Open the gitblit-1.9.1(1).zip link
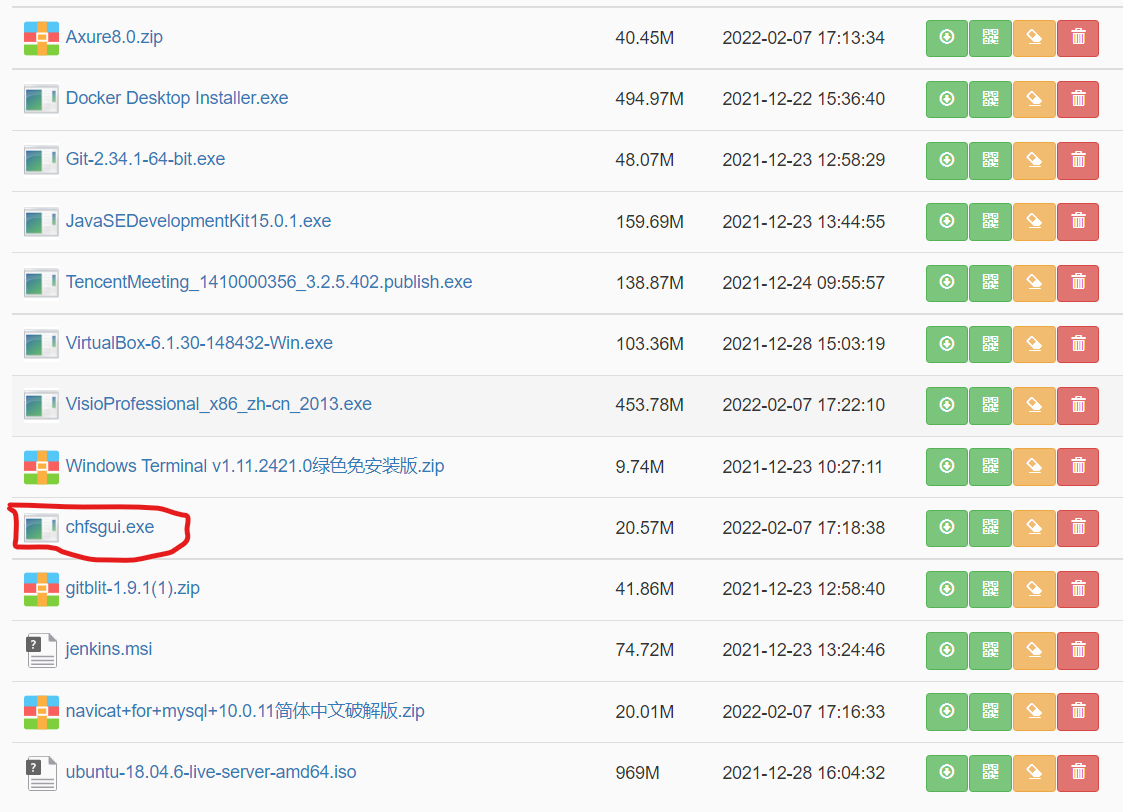The image size is (1123, 812). pyautogui.click(x=132, y=588)
